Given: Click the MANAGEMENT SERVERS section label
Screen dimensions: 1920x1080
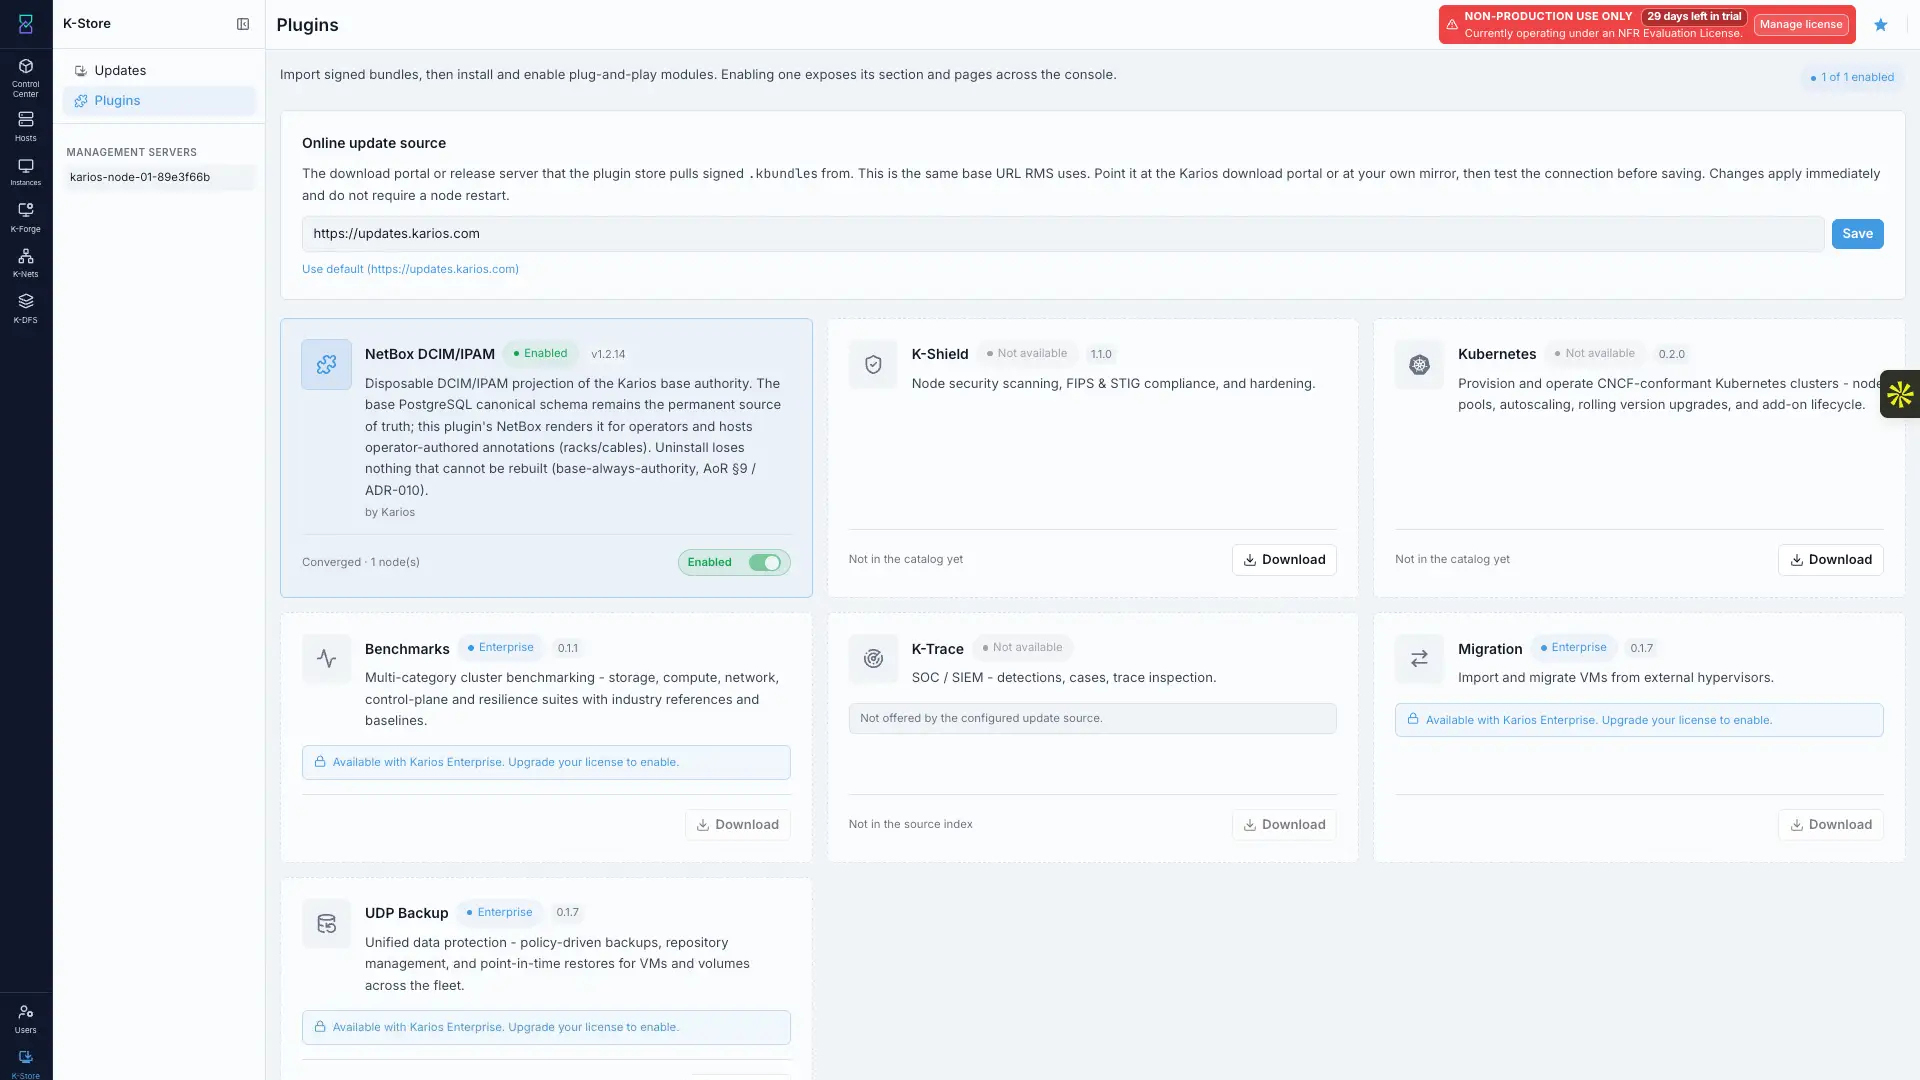Looking at the screenshot, I should coord(131,153).
